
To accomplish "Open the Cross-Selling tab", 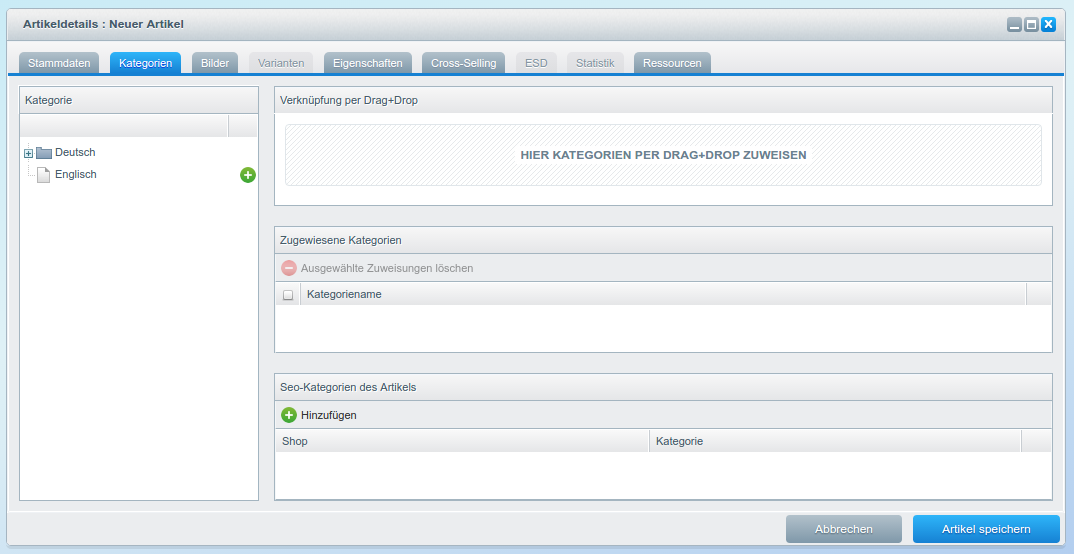I will pyautogui.click(x=463, y=63).
